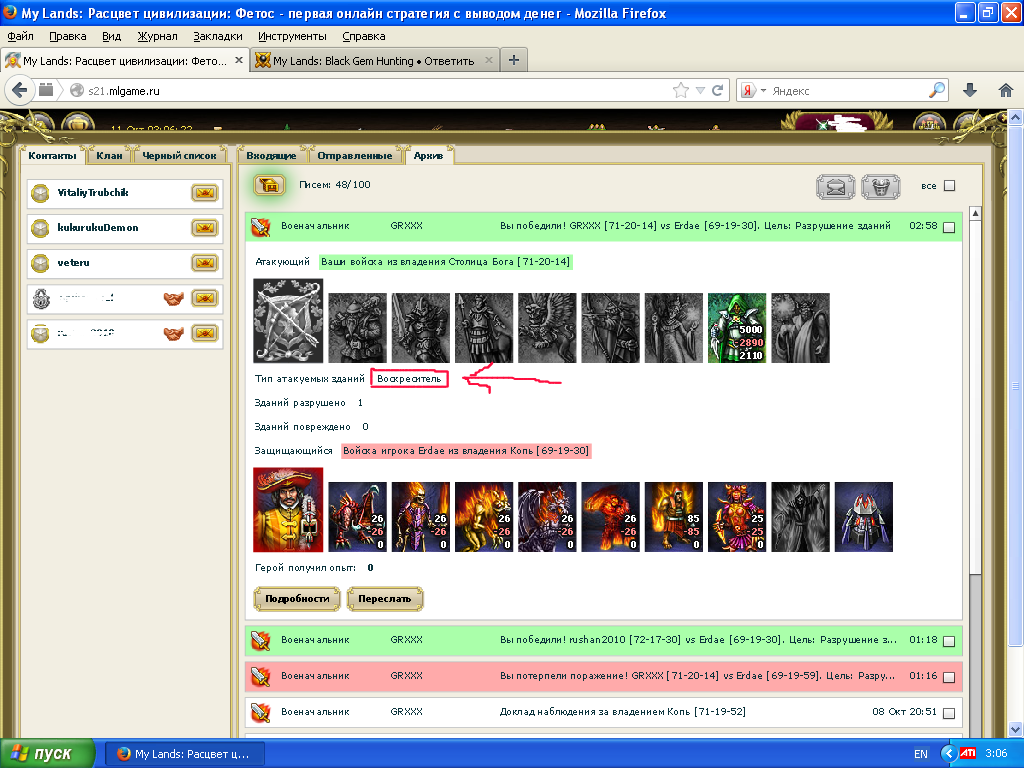Click the handshake icon next to SpikePavel
Screen dimensions: 1024x768
(174, 298)
